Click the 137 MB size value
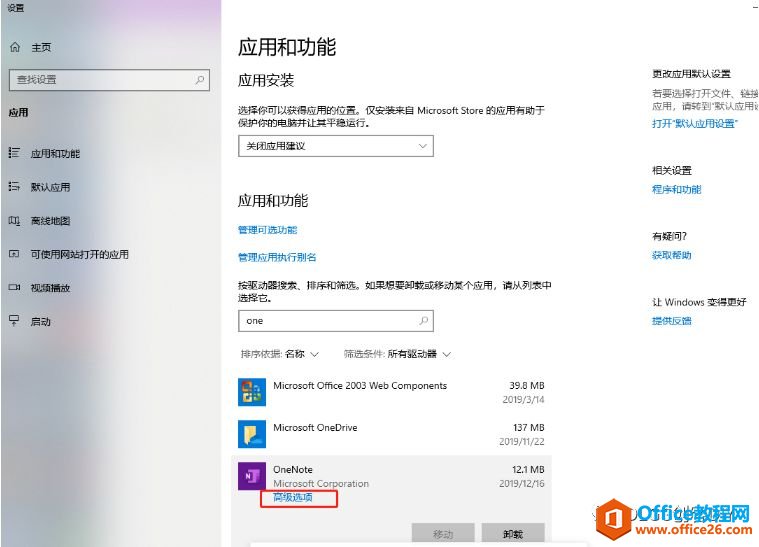The image size is (759, 547). click(529, 427)
